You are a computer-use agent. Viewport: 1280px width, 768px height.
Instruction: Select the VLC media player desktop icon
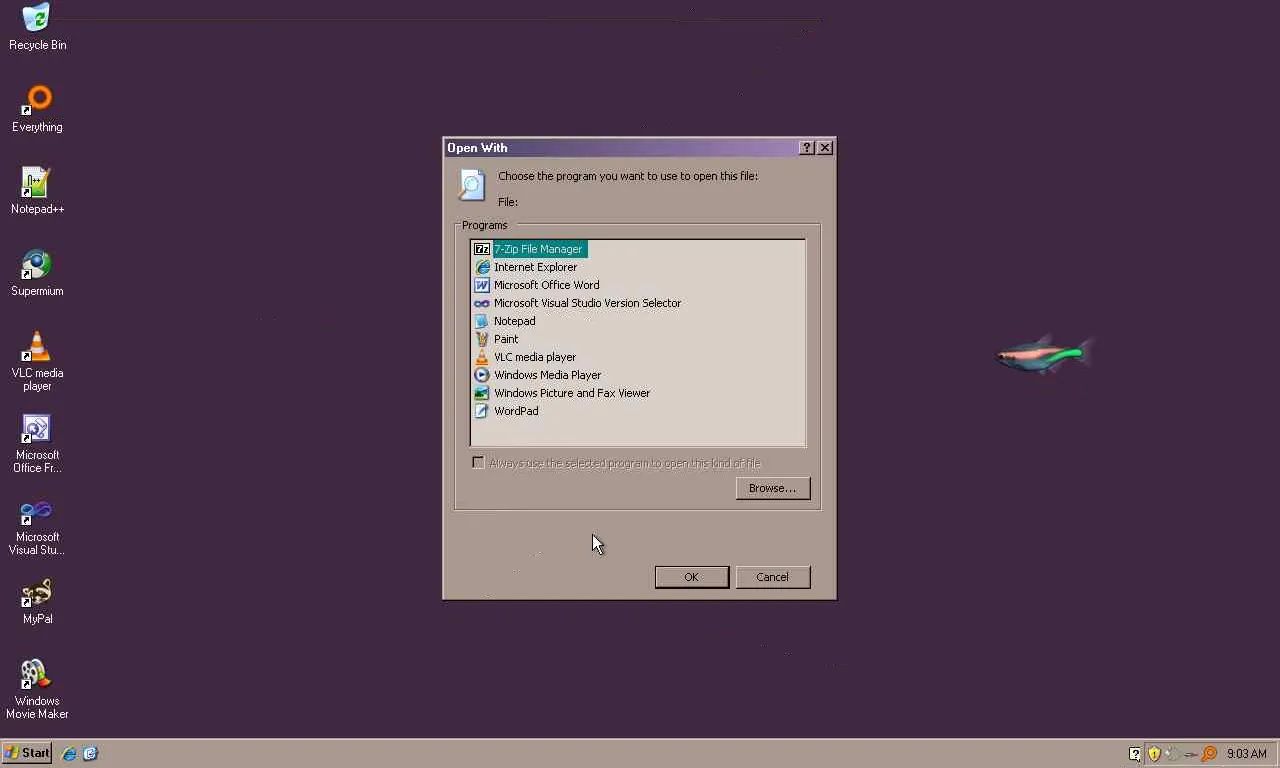(x=37, y=360)
